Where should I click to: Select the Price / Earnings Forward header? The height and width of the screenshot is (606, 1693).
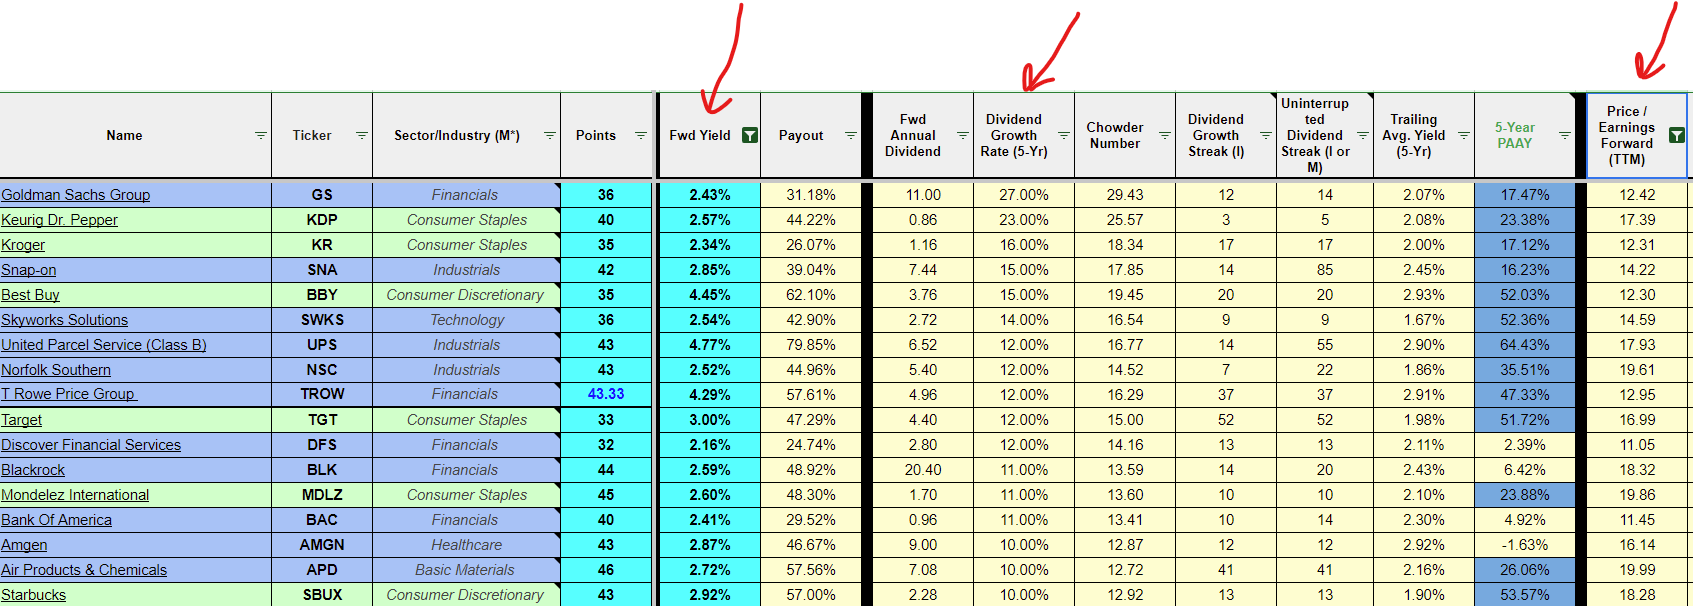1636,135
